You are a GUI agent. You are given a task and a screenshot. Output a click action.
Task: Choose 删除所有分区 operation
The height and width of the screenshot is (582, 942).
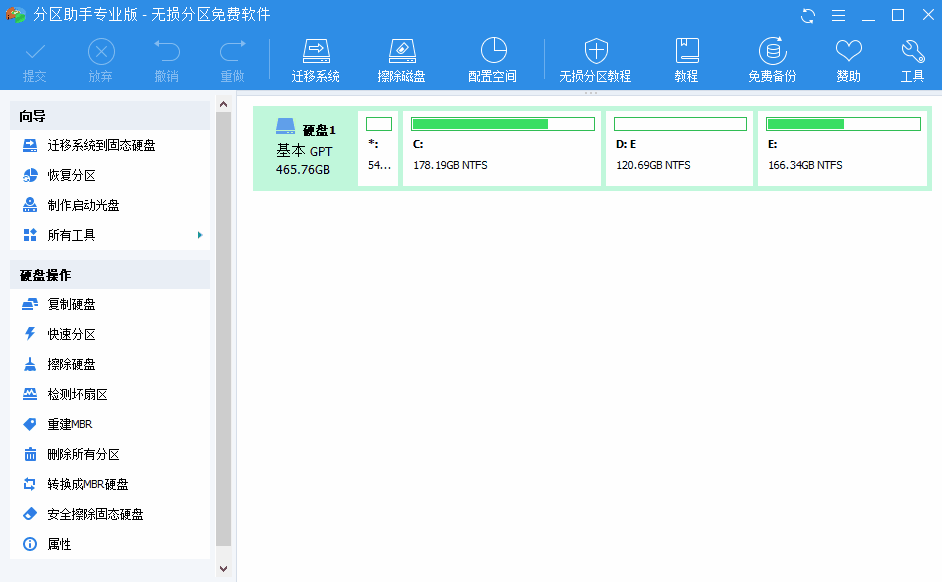click(x=110, y=454)
